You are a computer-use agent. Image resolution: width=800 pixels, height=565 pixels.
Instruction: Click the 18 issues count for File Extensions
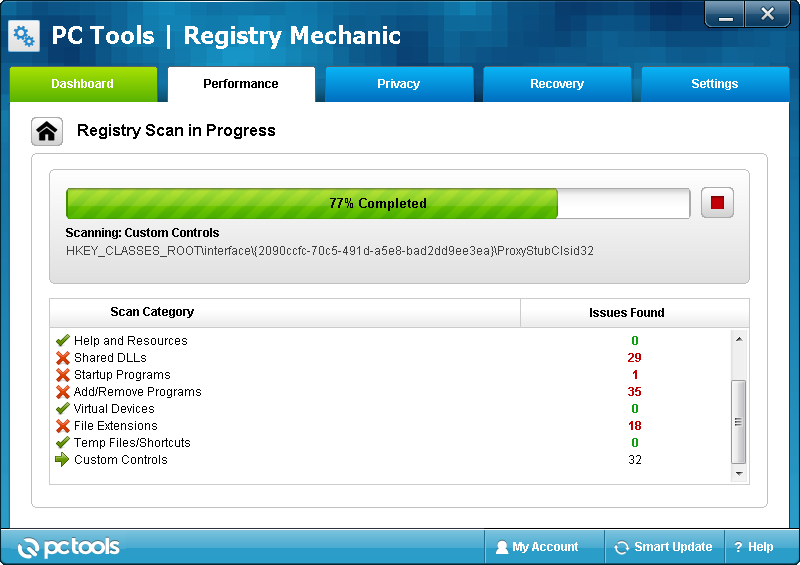tap(634, 426)
